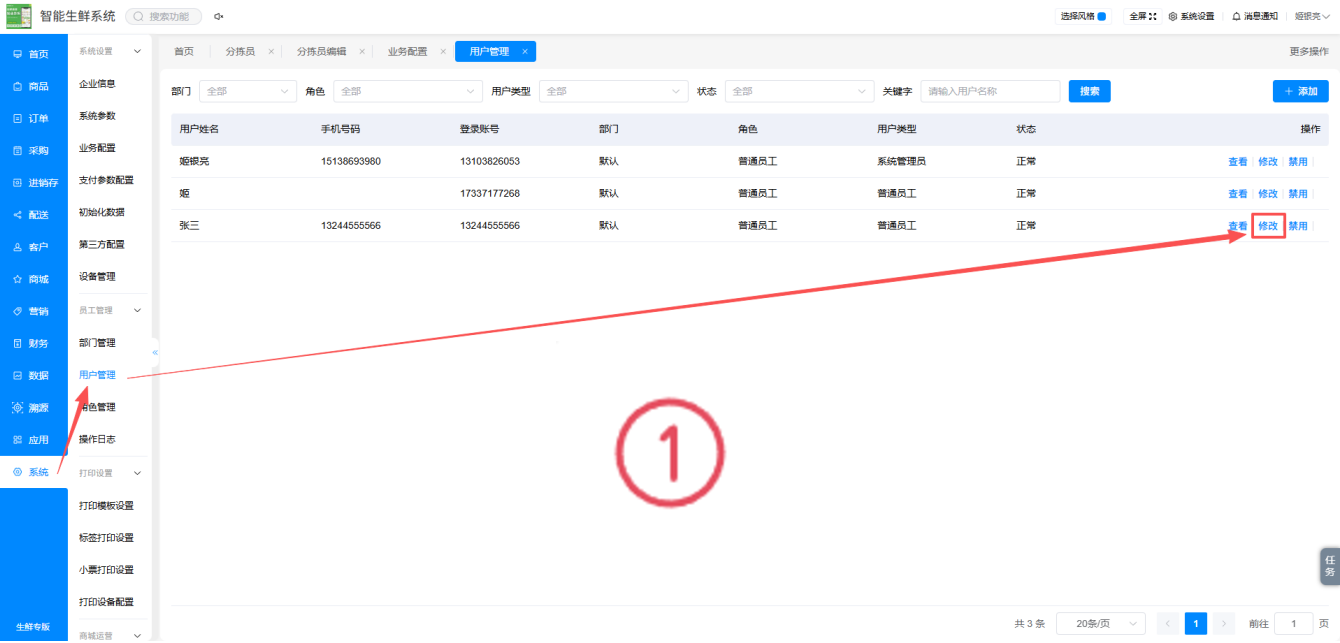The image size is (1340, 643).
Task: Switch to the 分拣员编辑 tab
Action: tap(321, 51)
